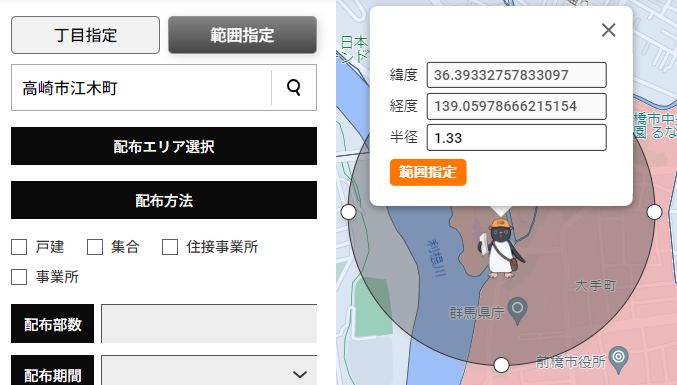Click the circle's bottom edge handle
677x385 pixels.
point(501,365)
